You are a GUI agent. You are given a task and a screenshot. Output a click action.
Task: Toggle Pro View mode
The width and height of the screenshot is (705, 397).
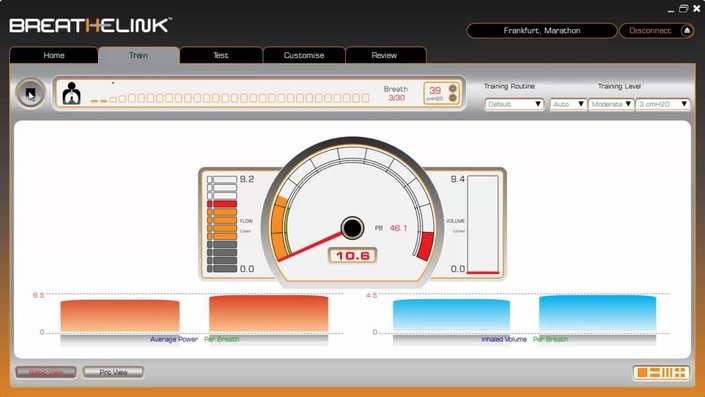click(x=113, y=372)
